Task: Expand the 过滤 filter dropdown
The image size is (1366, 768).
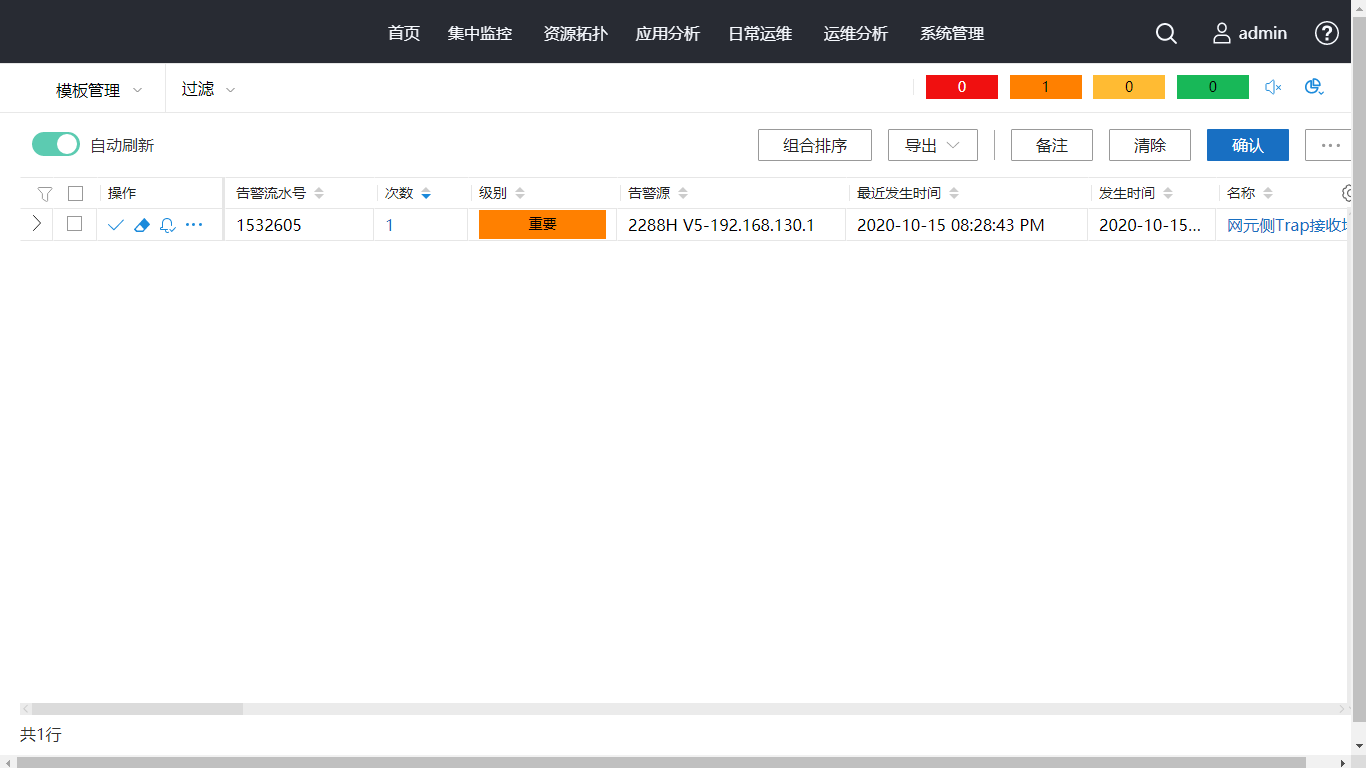Action: pos(208,89)
